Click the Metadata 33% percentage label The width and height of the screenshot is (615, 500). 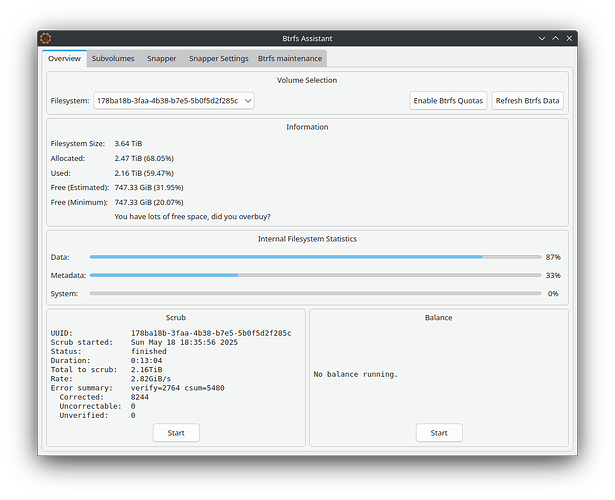click(x=553, y=275)
